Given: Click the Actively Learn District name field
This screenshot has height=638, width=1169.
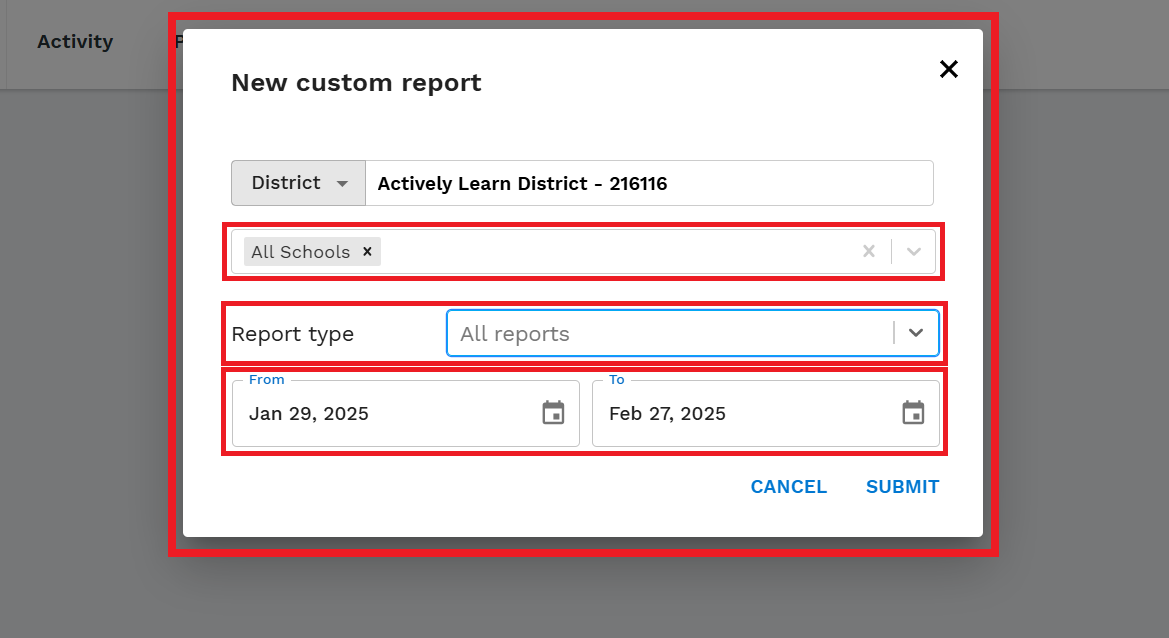Looking at the screenshot, I should 649,183.
